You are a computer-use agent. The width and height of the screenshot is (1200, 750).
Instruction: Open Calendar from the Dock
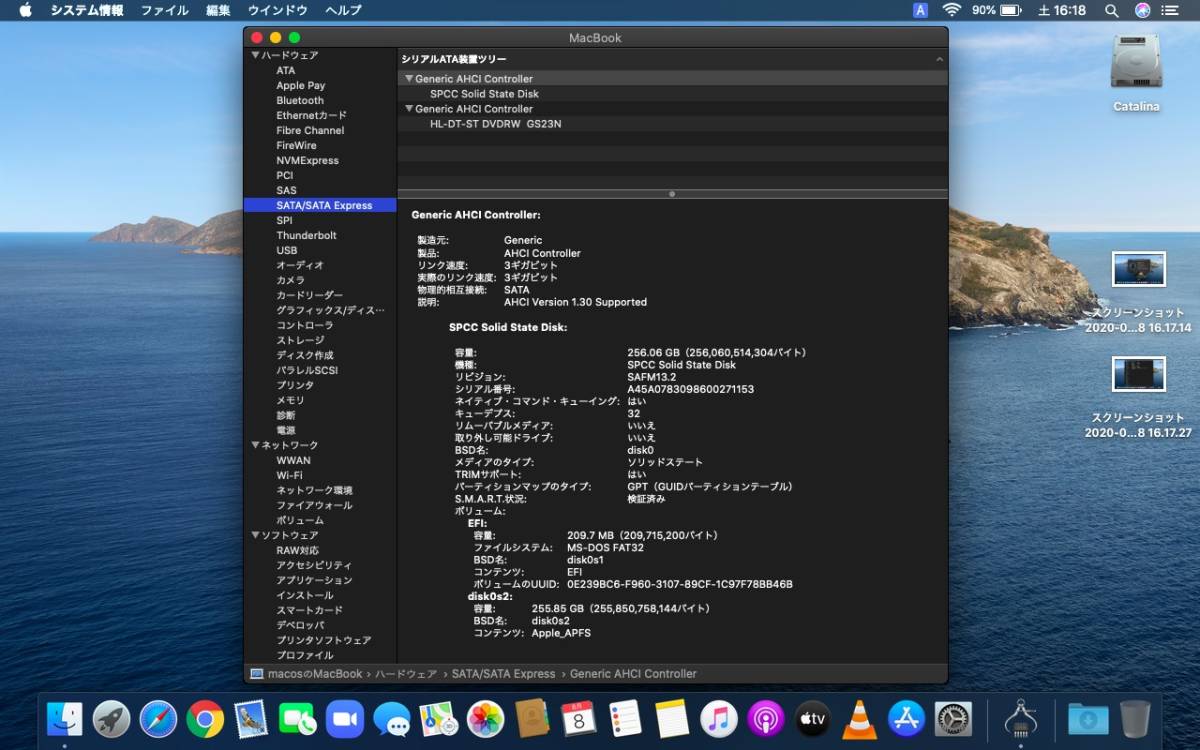578,718
